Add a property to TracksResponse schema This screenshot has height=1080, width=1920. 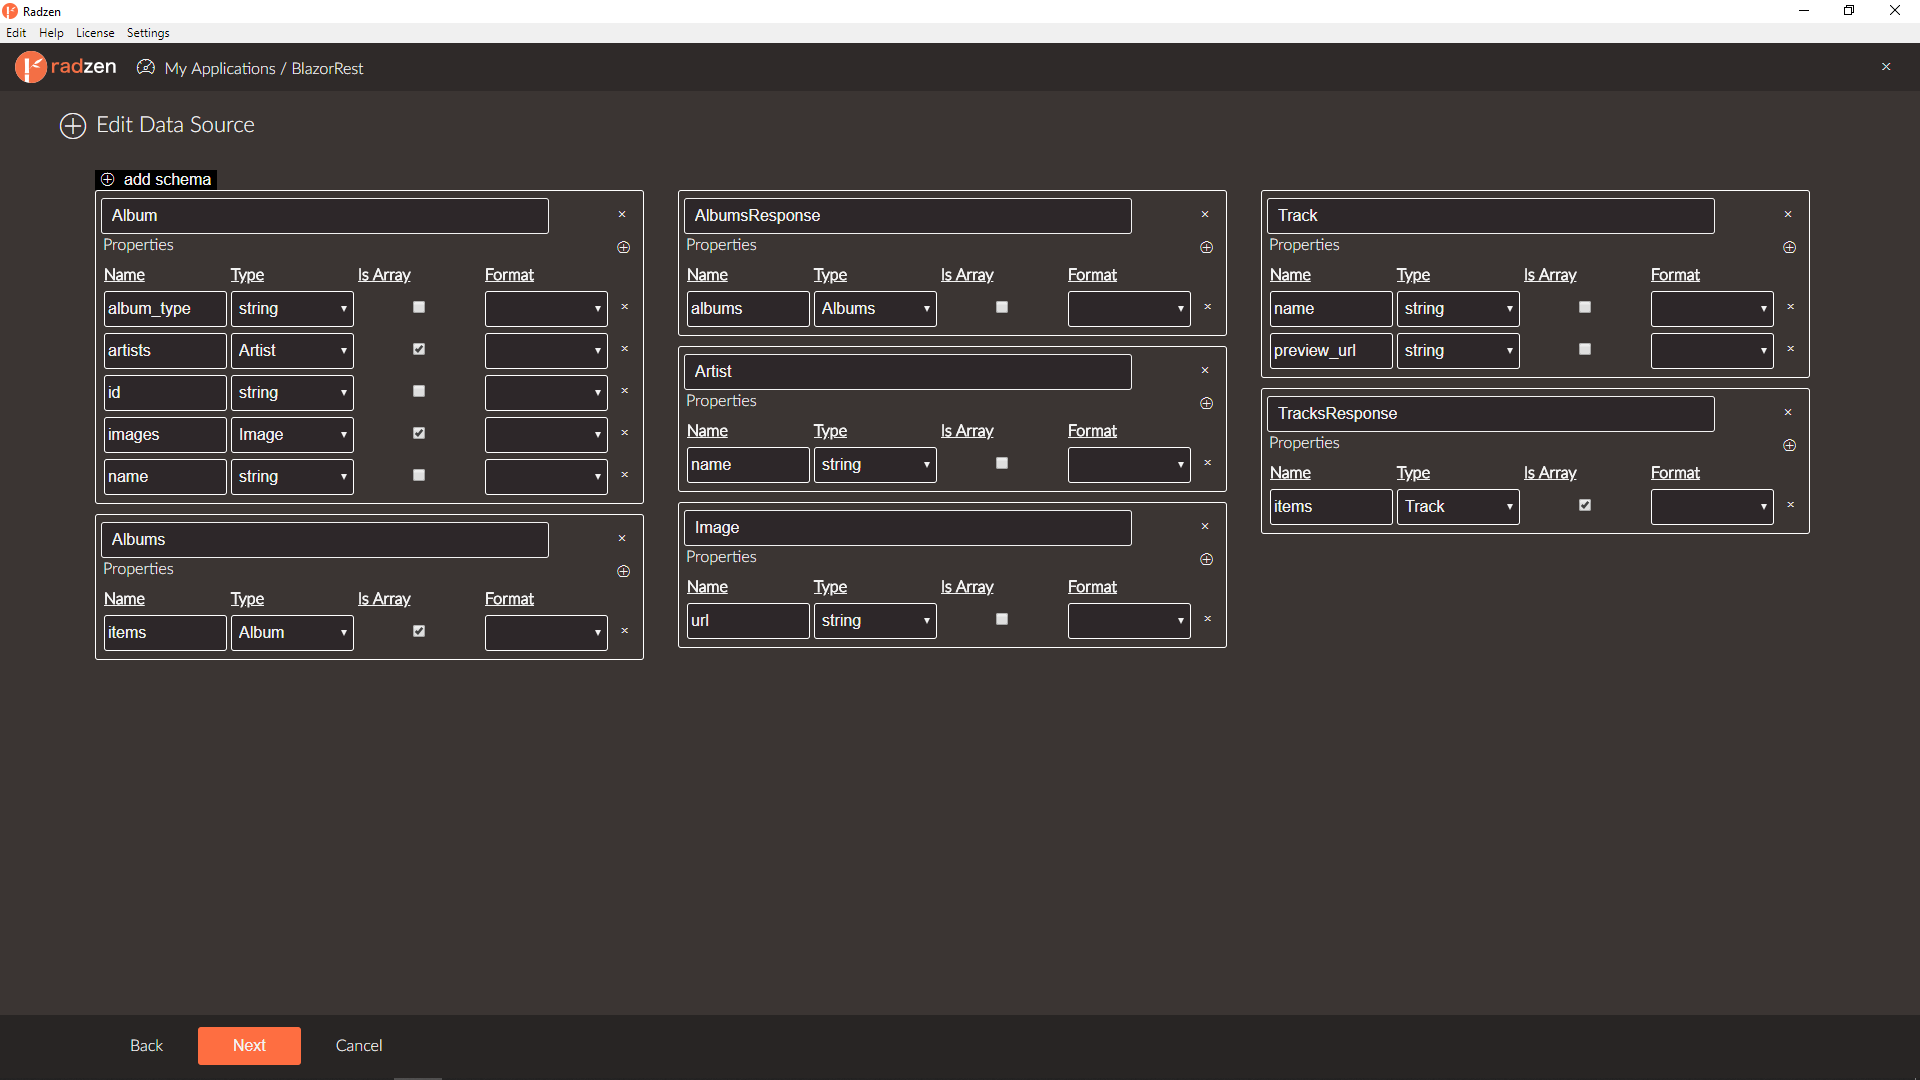click(1790, 445)
